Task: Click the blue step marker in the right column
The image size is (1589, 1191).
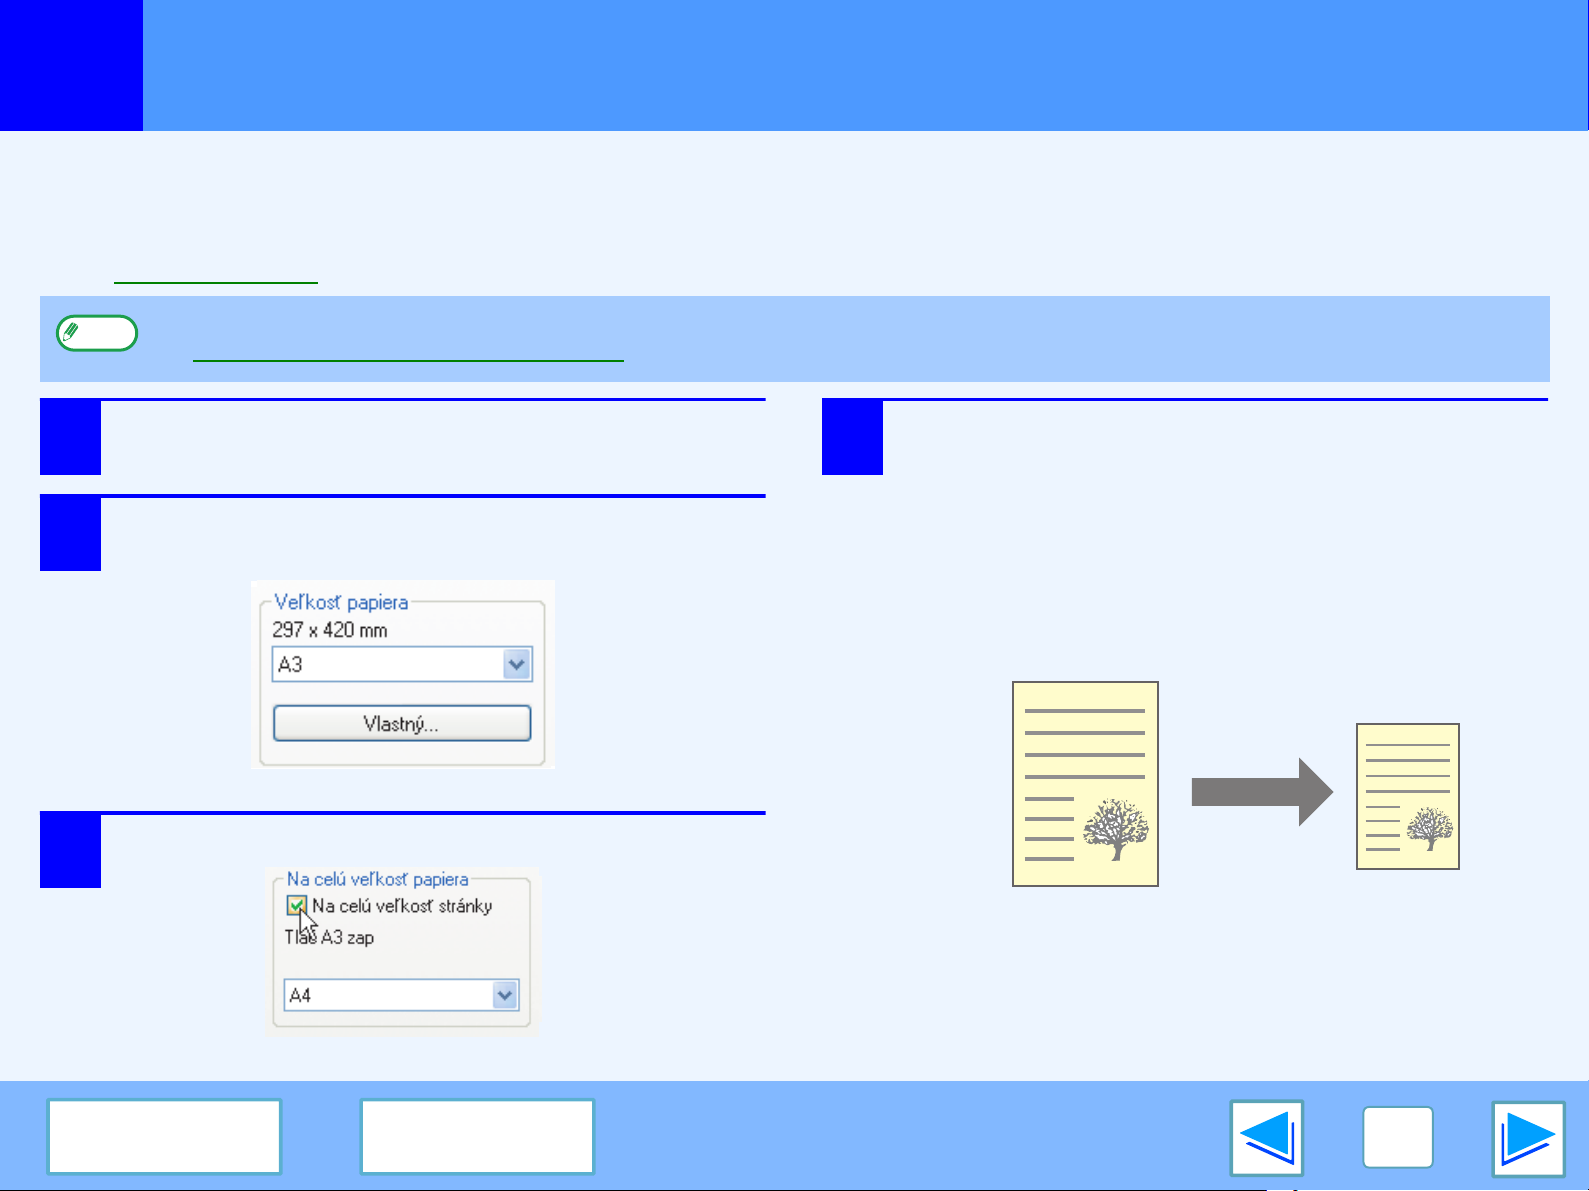Action: coord(852,437)
